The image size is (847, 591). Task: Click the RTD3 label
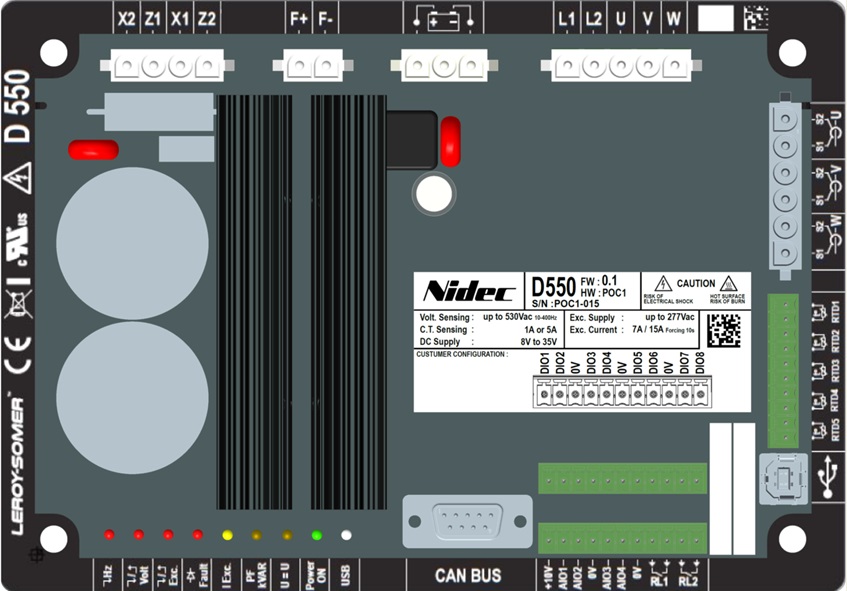click(x=836, y=370)
